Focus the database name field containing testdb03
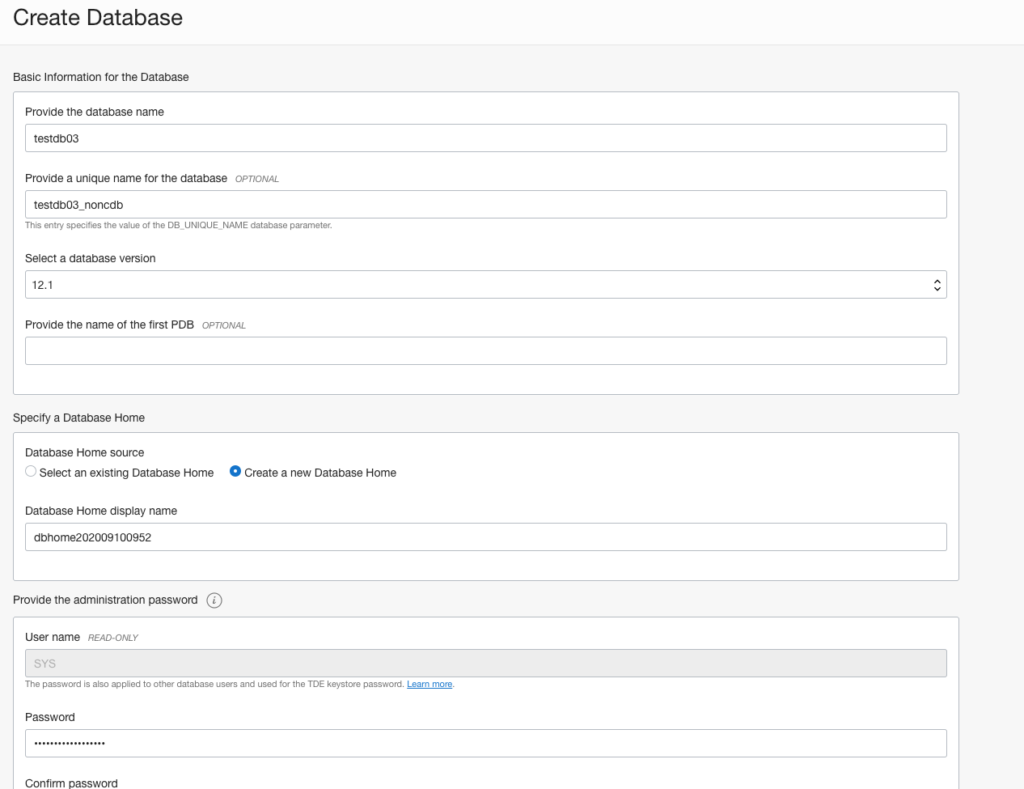 pos(485,138)
